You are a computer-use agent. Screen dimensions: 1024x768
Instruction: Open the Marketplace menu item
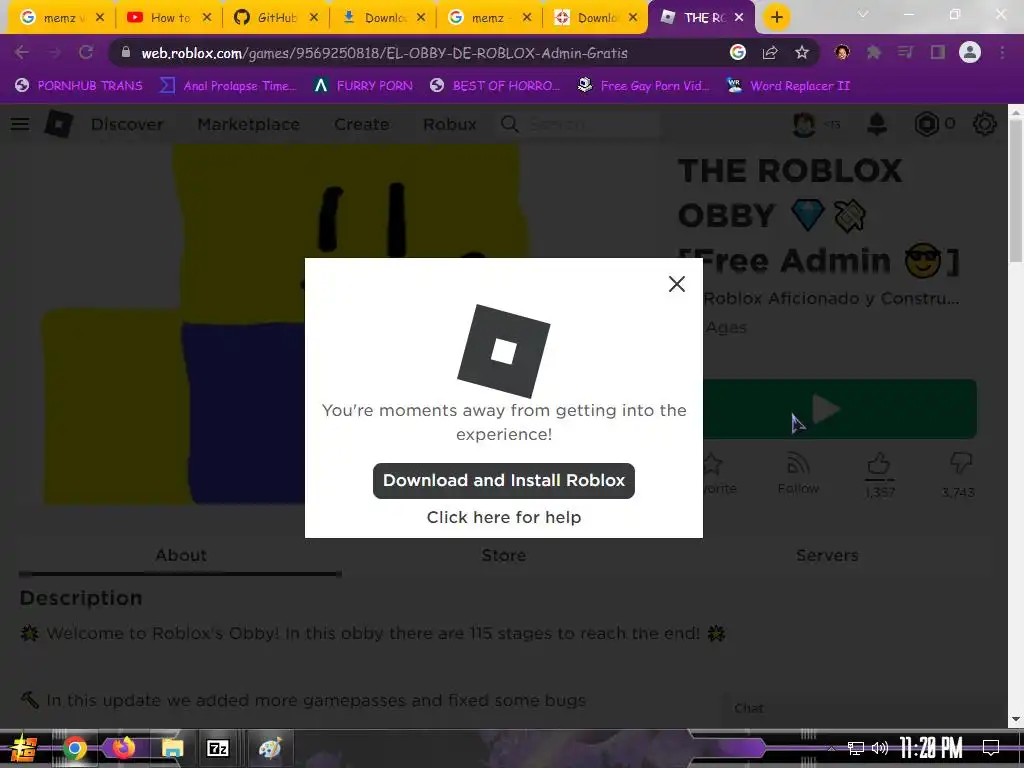coord(249,124)
